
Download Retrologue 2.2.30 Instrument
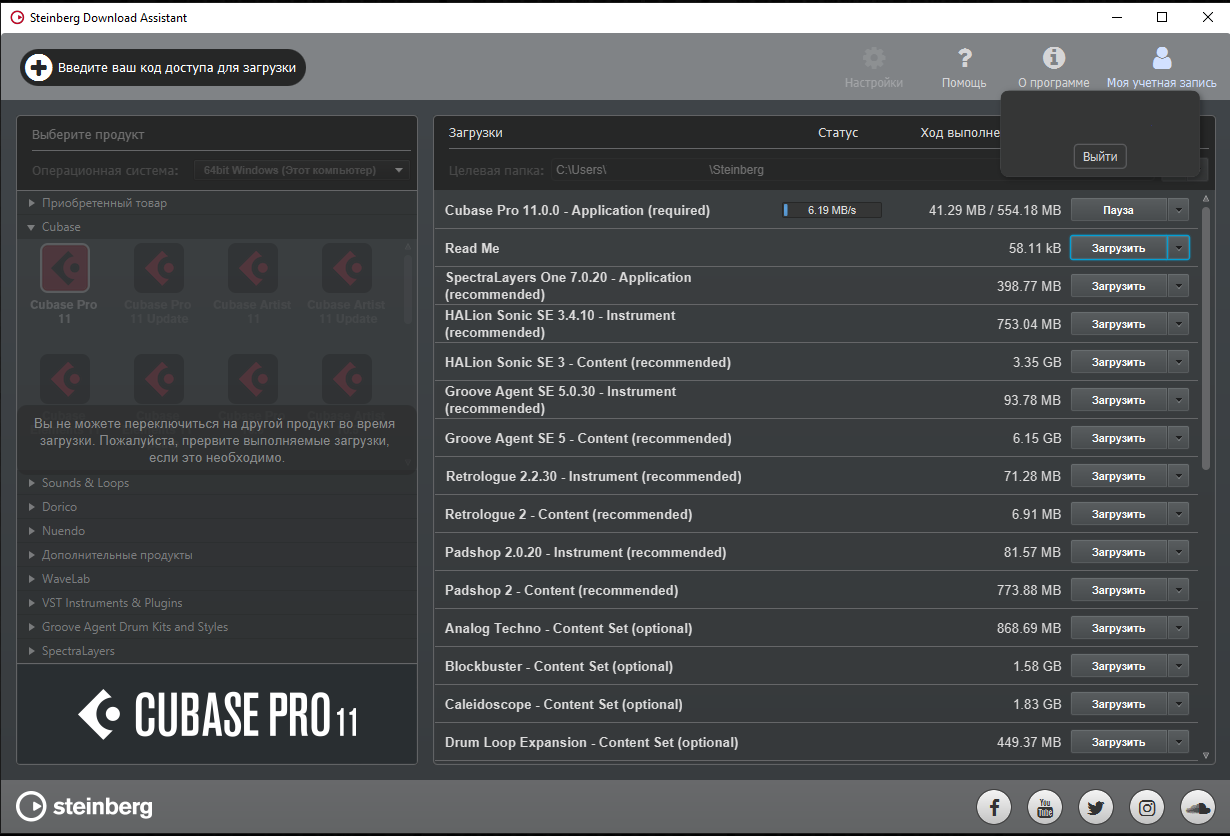point(1118,476)
